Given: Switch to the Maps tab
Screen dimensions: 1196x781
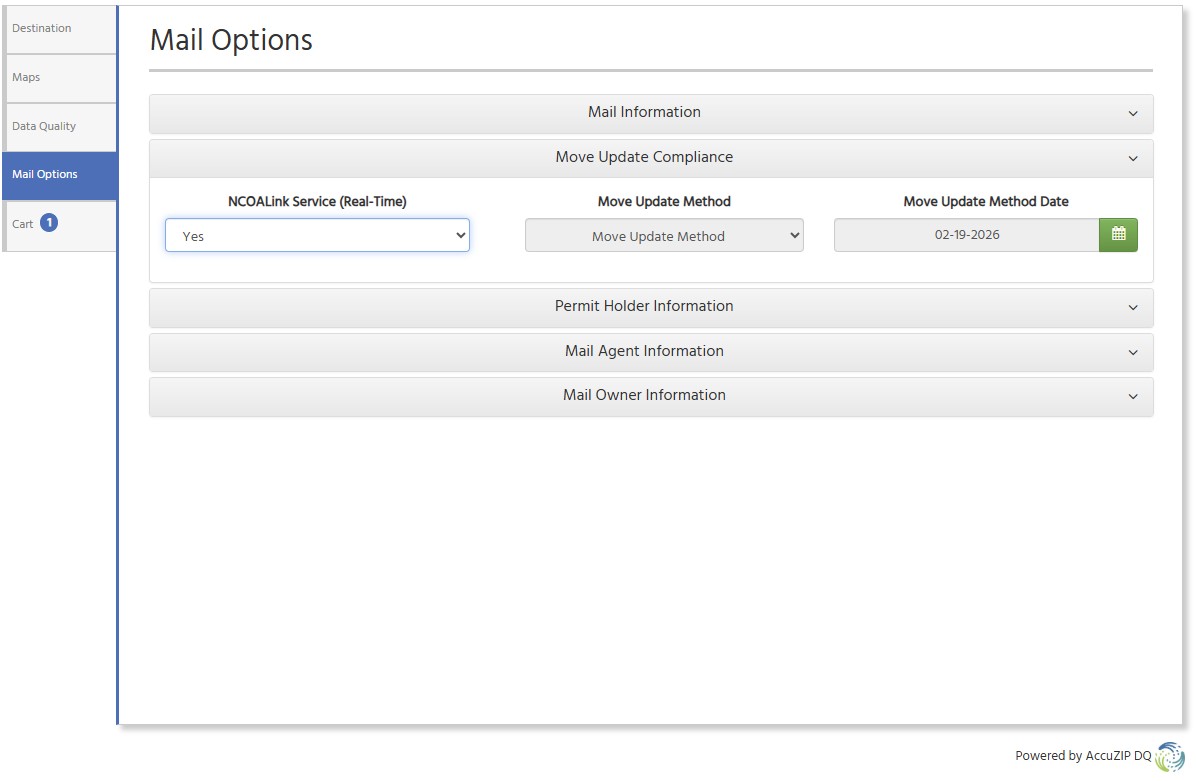Looking at the screenshot, I should [x=26, y=77].
